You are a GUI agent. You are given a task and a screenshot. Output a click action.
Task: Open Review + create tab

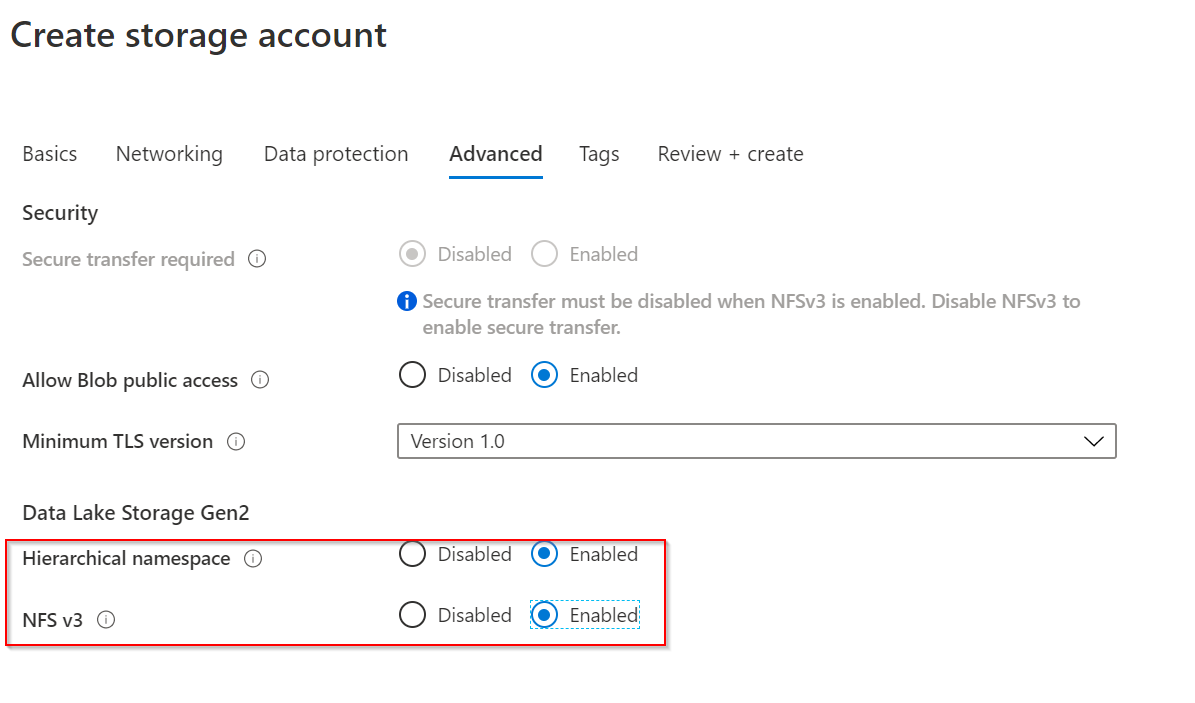click(x=730, y=154)
